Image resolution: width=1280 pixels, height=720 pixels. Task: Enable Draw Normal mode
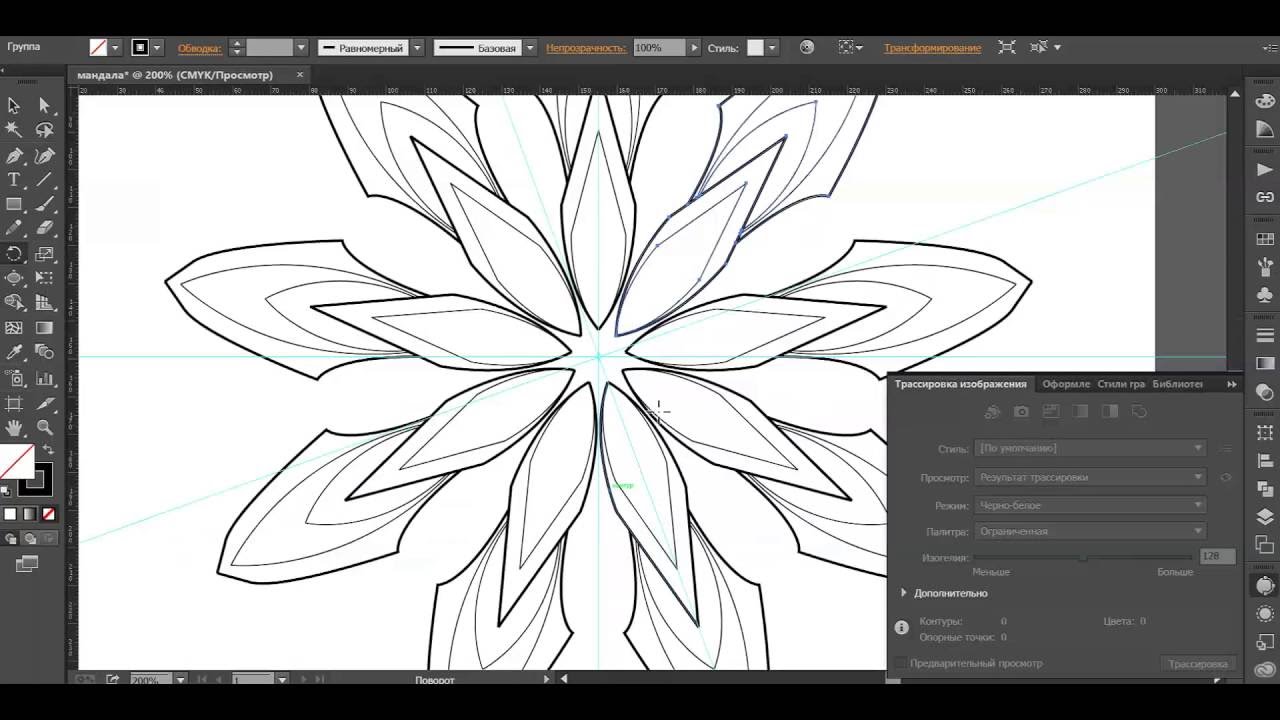(10, 539)
